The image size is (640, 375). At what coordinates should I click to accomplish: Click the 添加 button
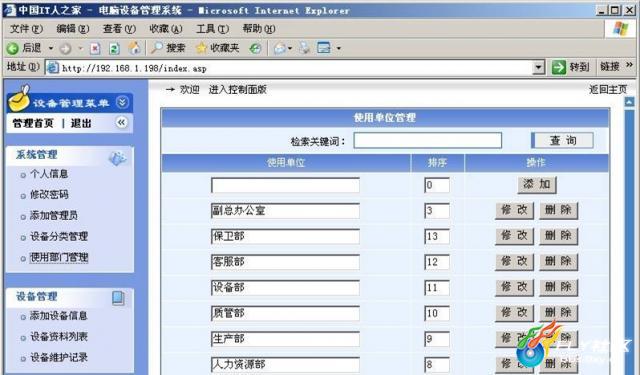point(537,184)
